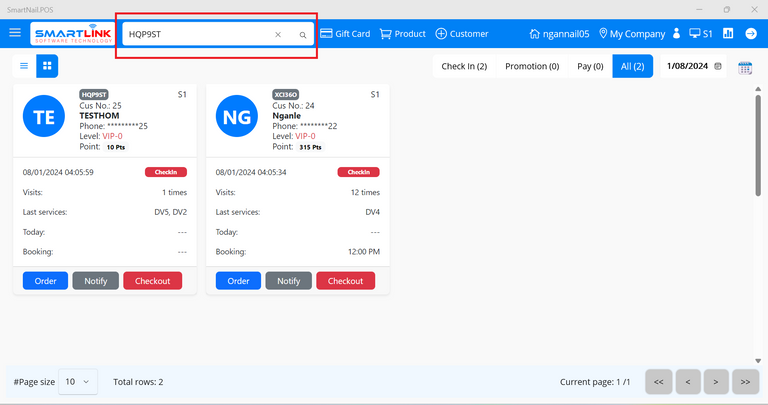Click the logout arrow icon
Screen dimensions: 768x405
coord(751,33)
